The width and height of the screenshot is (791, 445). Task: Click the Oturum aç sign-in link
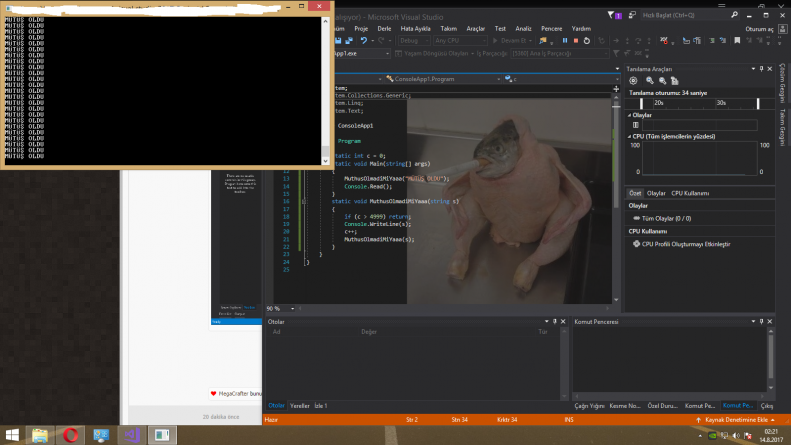pyautogui.click(x=759, y=29)
